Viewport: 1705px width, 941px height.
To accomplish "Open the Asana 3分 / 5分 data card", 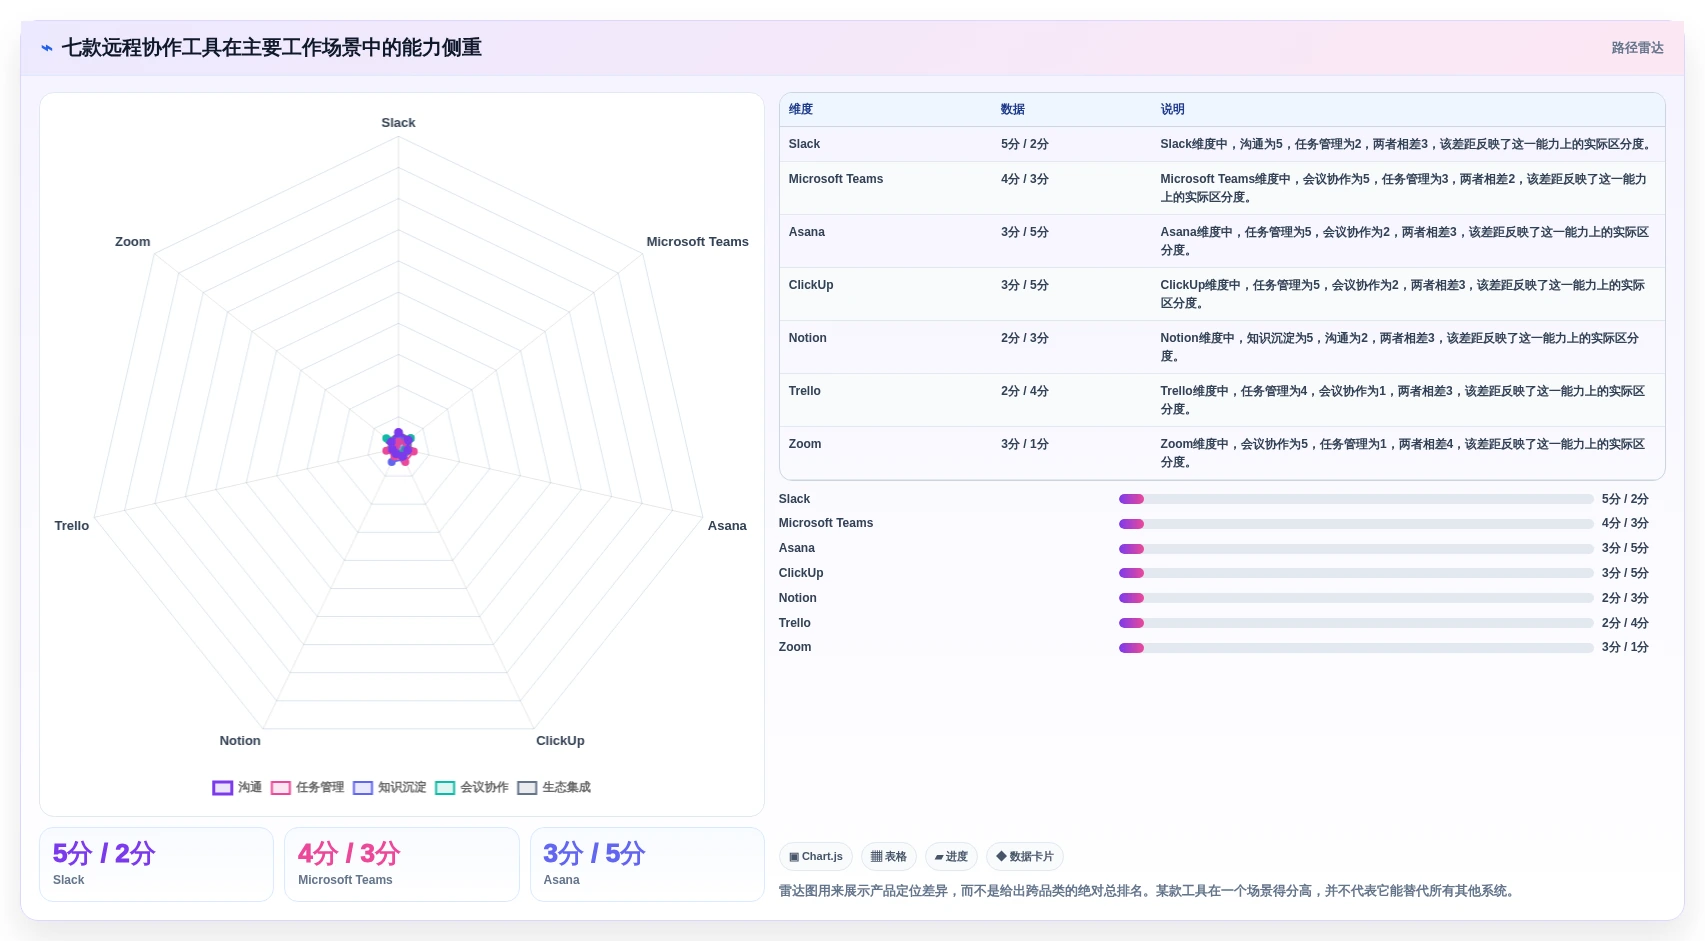I will (x=647, y=865).
